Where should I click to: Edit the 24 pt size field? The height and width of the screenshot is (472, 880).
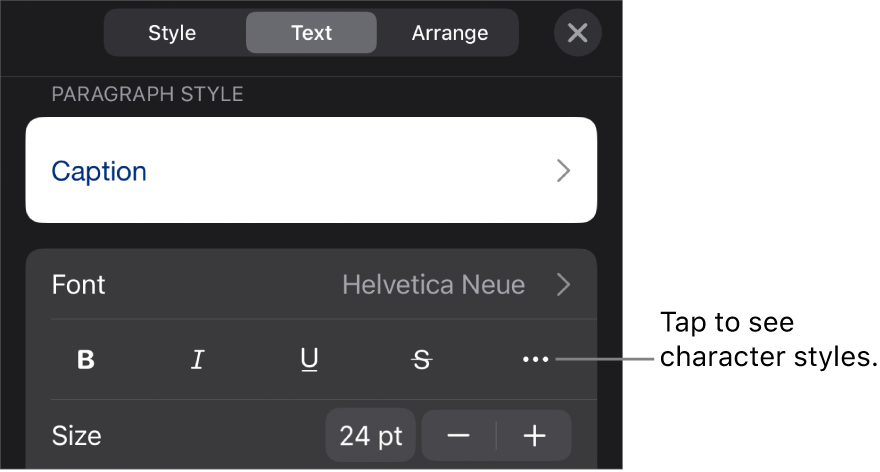click(x=370, y=436)
